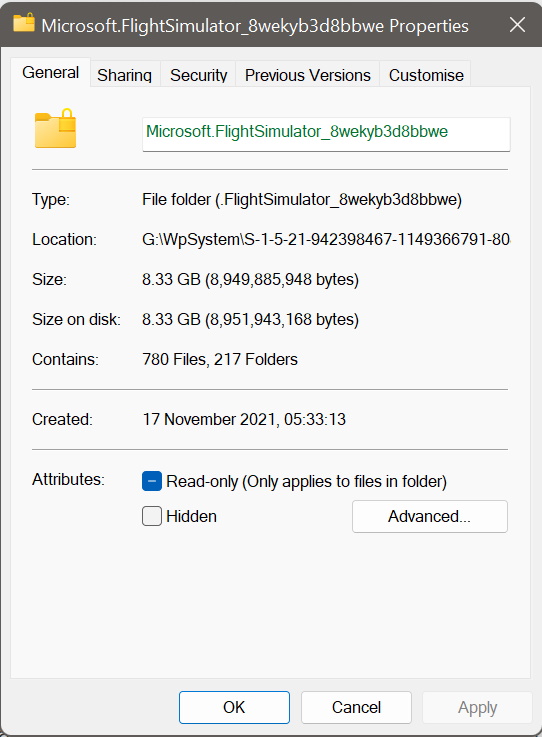Screen dimensions: 542x737
Task: Click the Contains label
Action: (65, 360)
